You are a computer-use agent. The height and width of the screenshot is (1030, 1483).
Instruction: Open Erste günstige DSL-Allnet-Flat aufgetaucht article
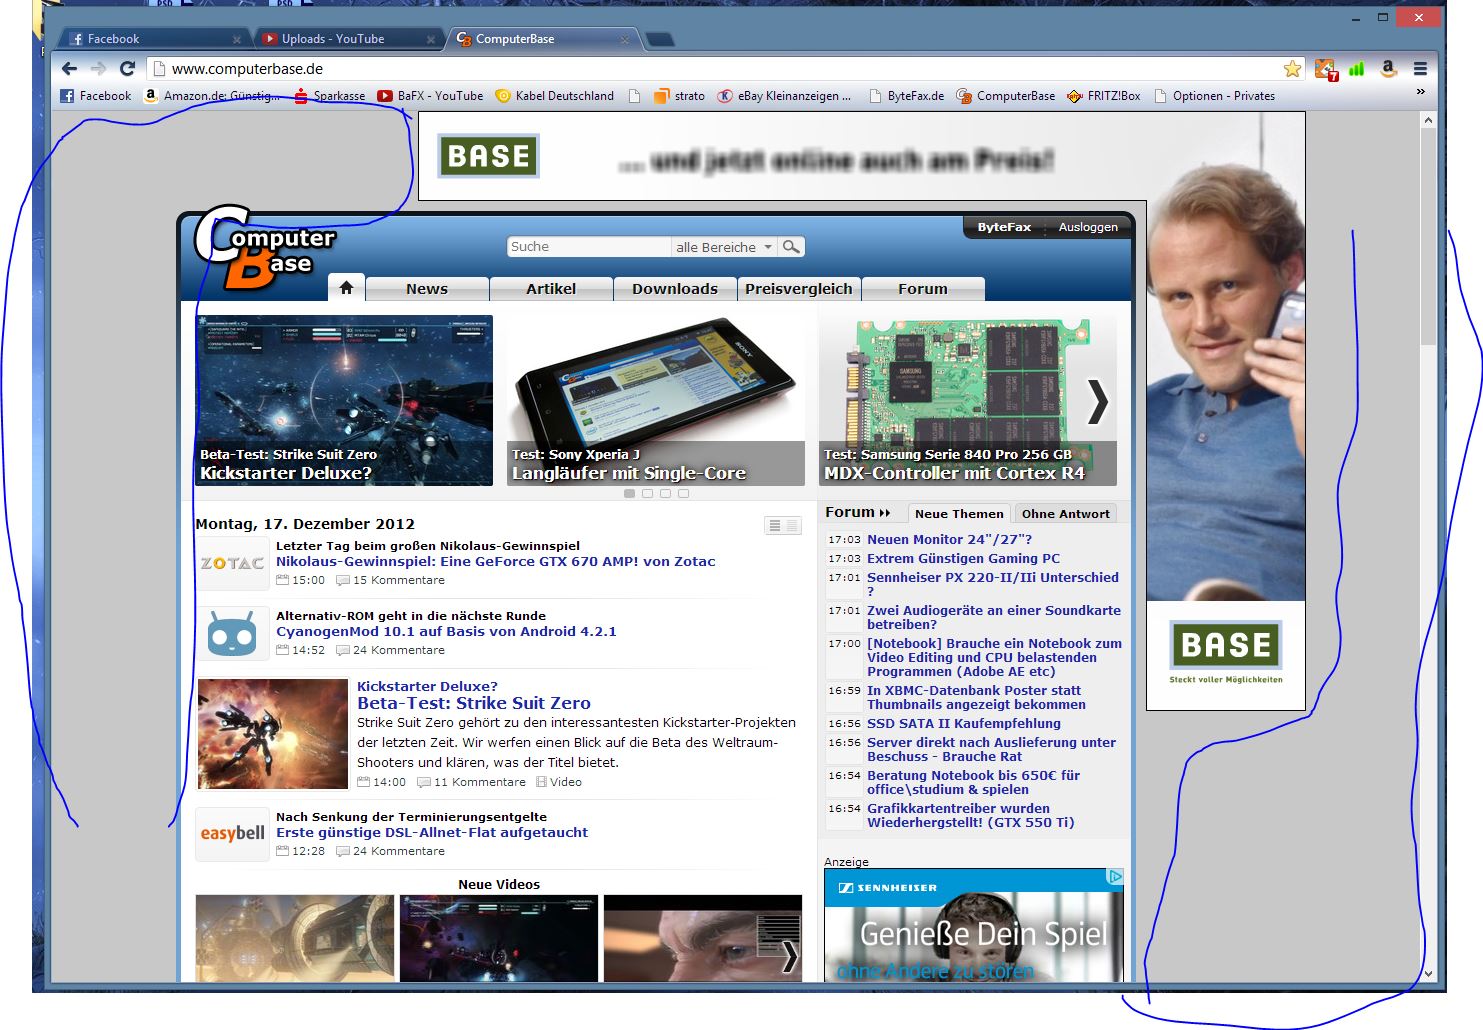[432, 833]
